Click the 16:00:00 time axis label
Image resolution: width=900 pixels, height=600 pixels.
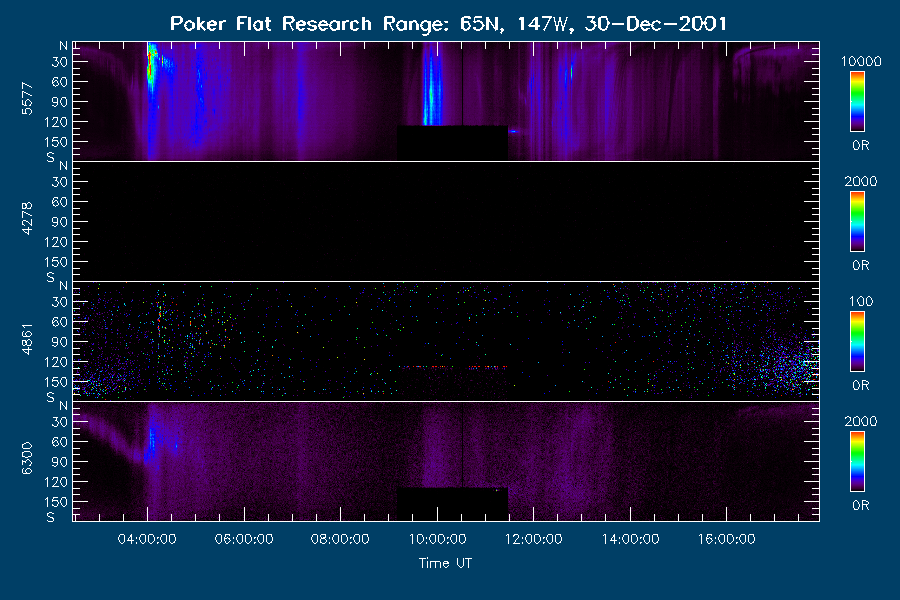pos(726,539)
